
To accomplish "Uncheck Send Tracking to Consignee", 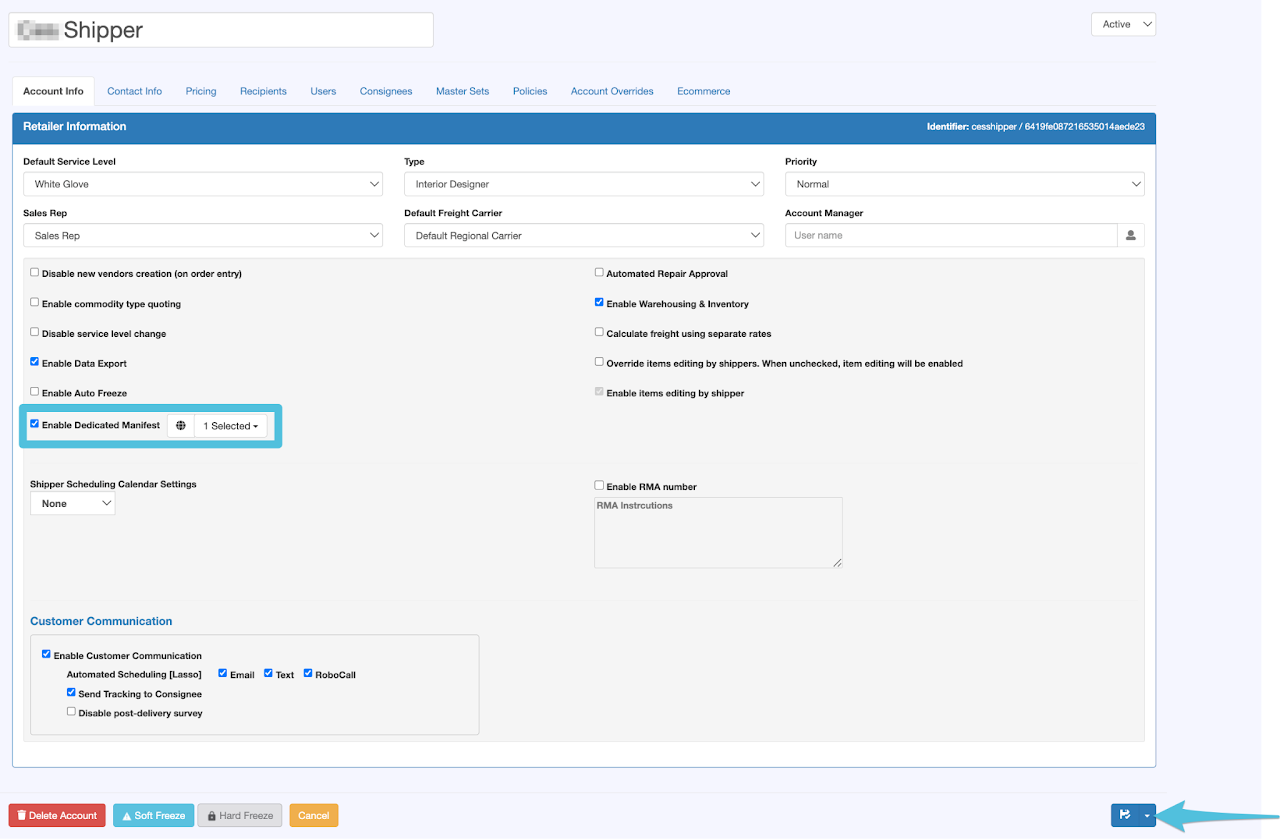I will pyautogui.click(x=71, y=692).
